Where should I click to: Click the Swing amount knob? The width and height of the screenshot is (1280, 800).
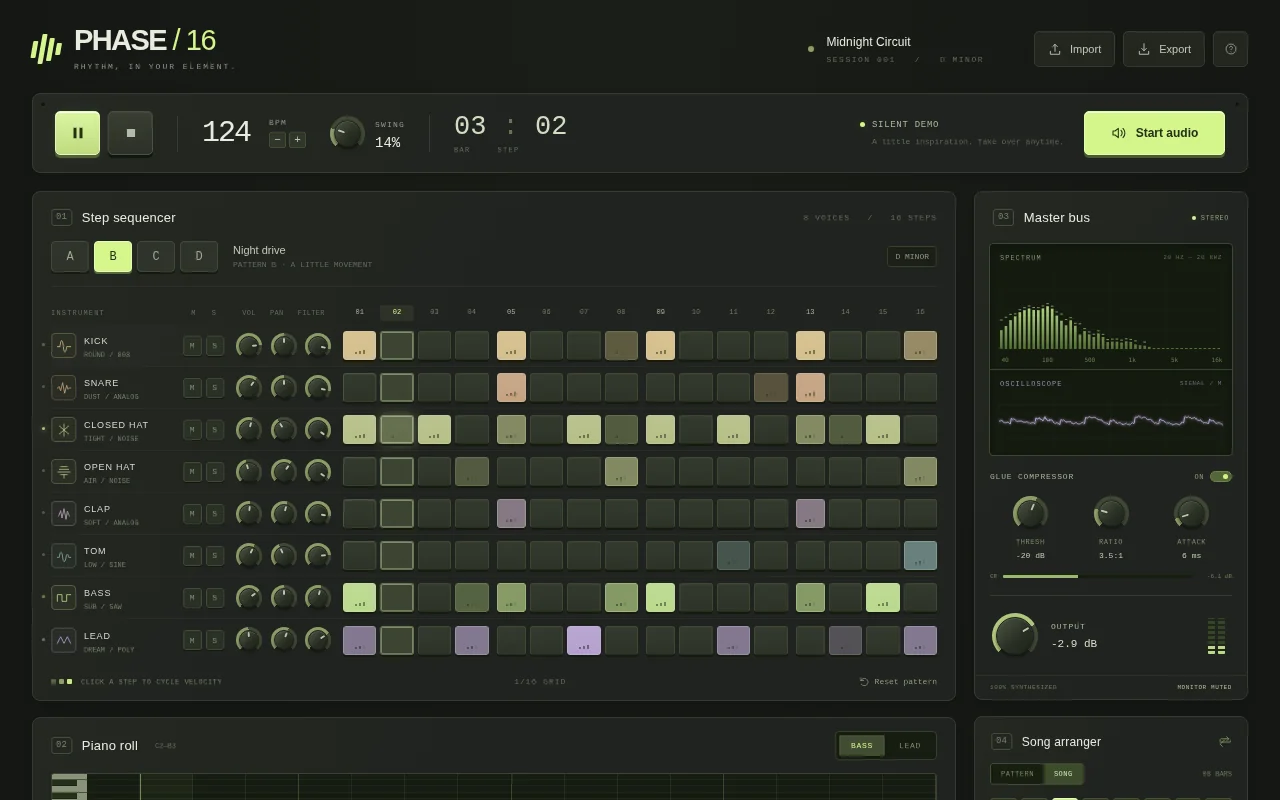(347, 133)
